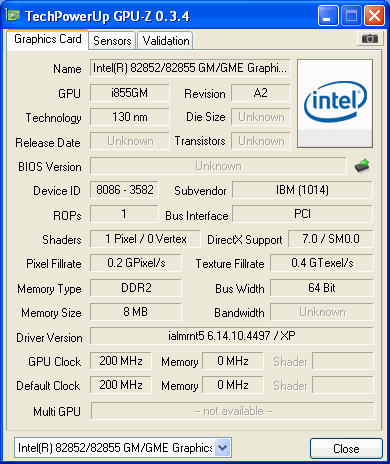
Task: Click the Die Size field showing Unknown
Action: click(261, 117)
